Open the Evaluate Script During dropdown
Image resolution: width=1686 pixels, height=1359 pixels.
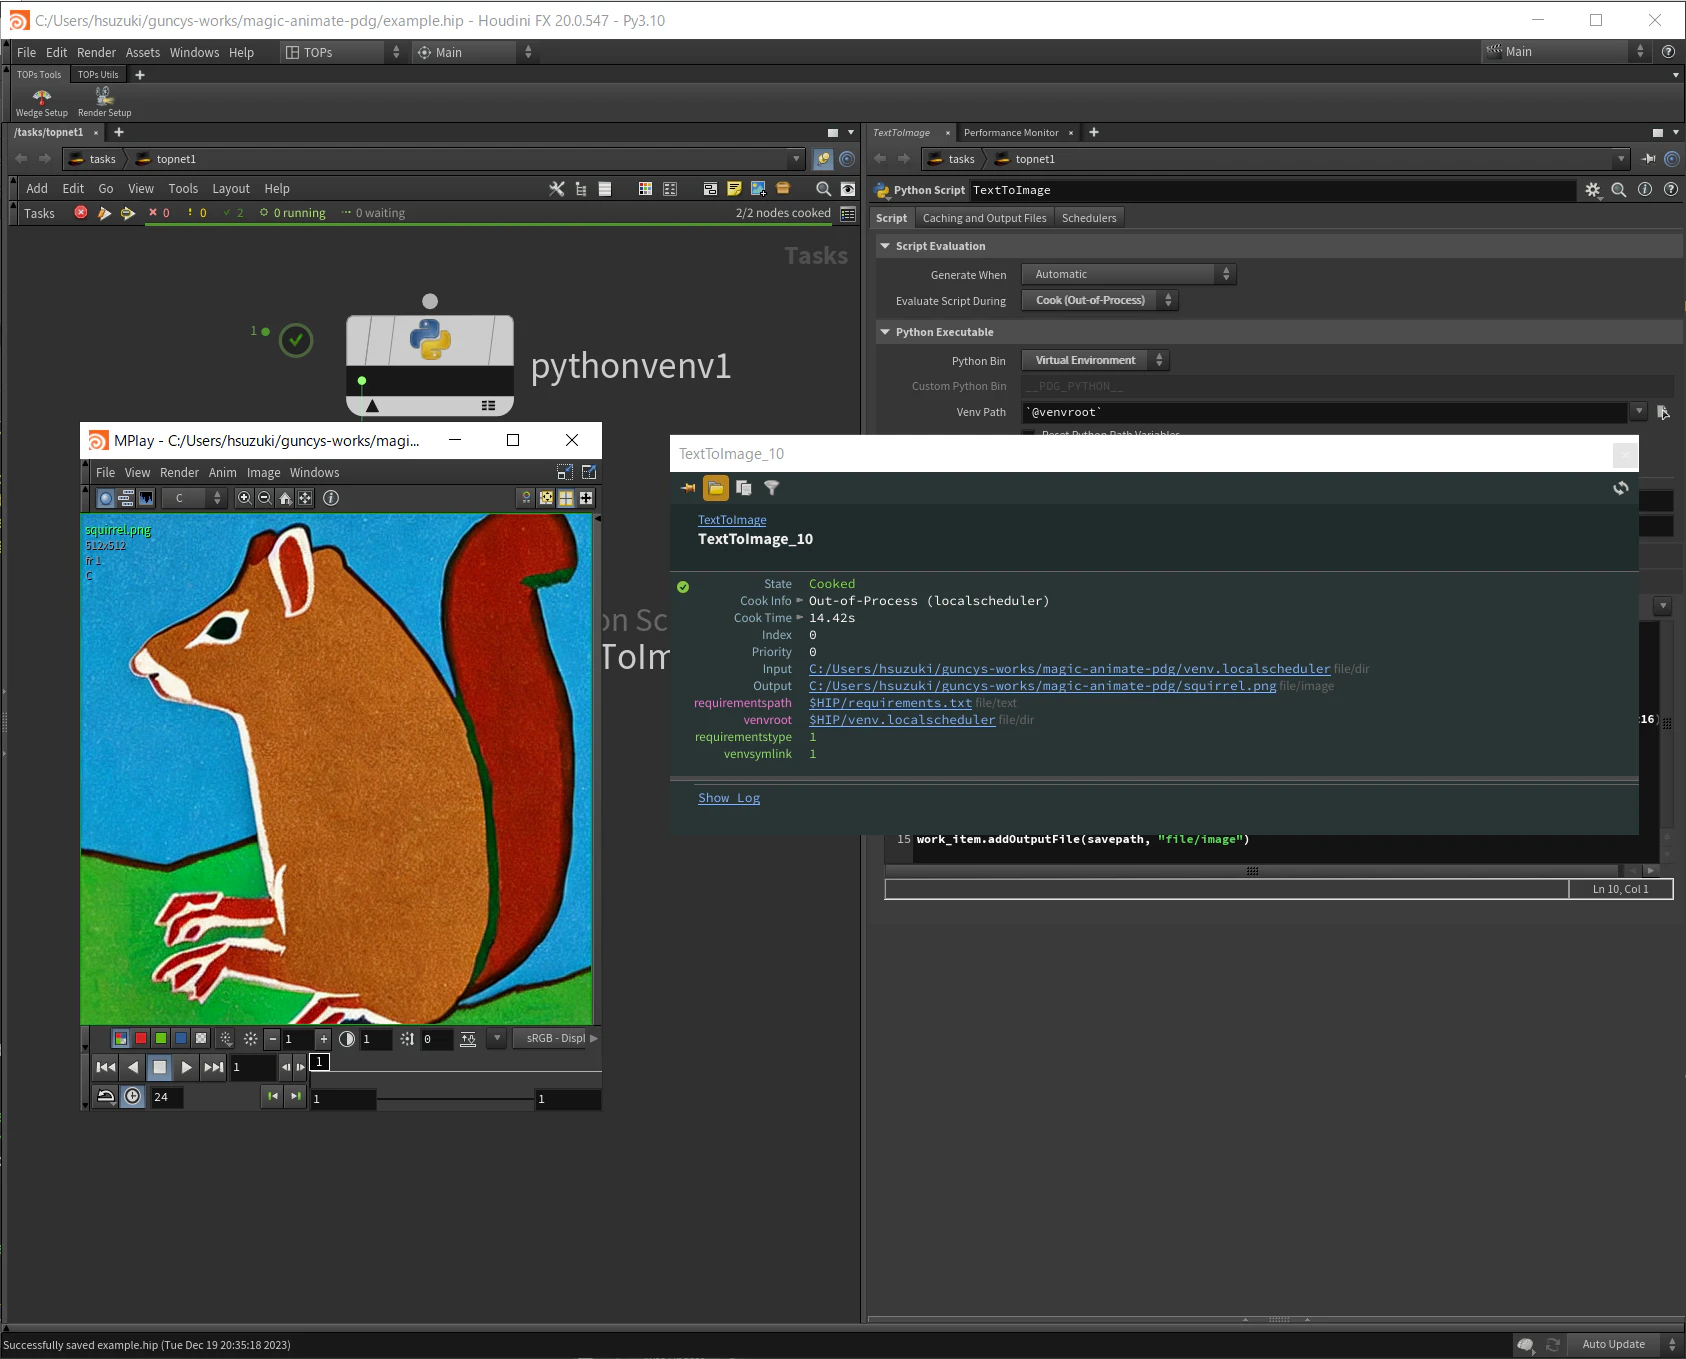click(1100, 300)
